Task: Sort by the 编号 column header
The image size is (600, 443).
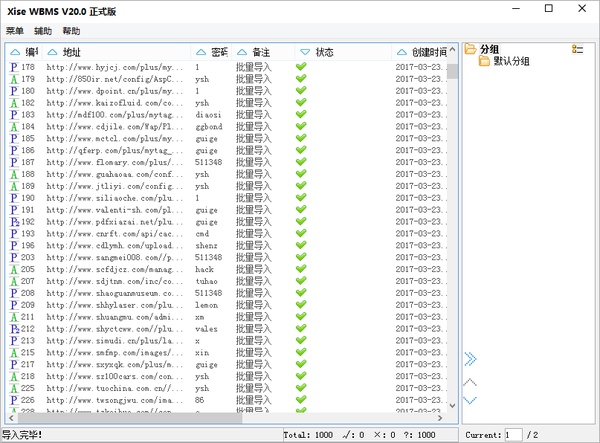Action: 24,52
